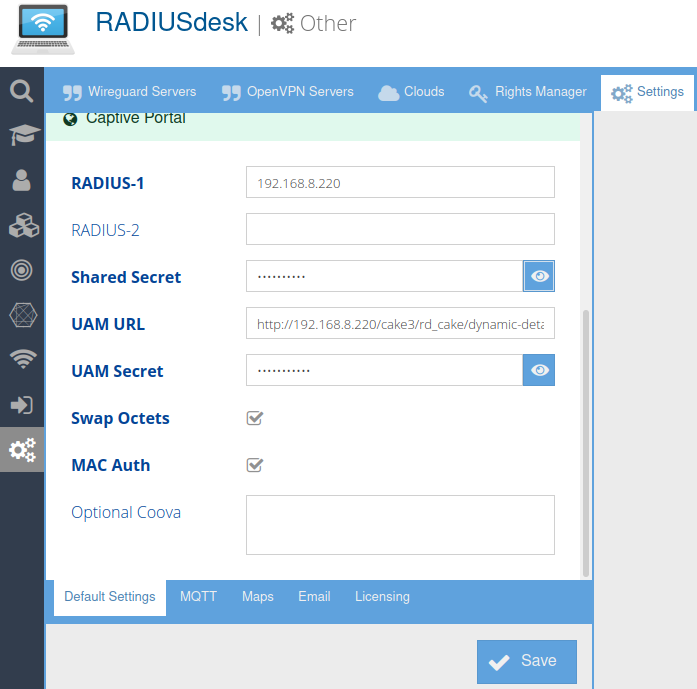Click the Optional Coova text area
The height and width of the screenshot is (689, 697).
pyautogui.click(x=400, y=525)
